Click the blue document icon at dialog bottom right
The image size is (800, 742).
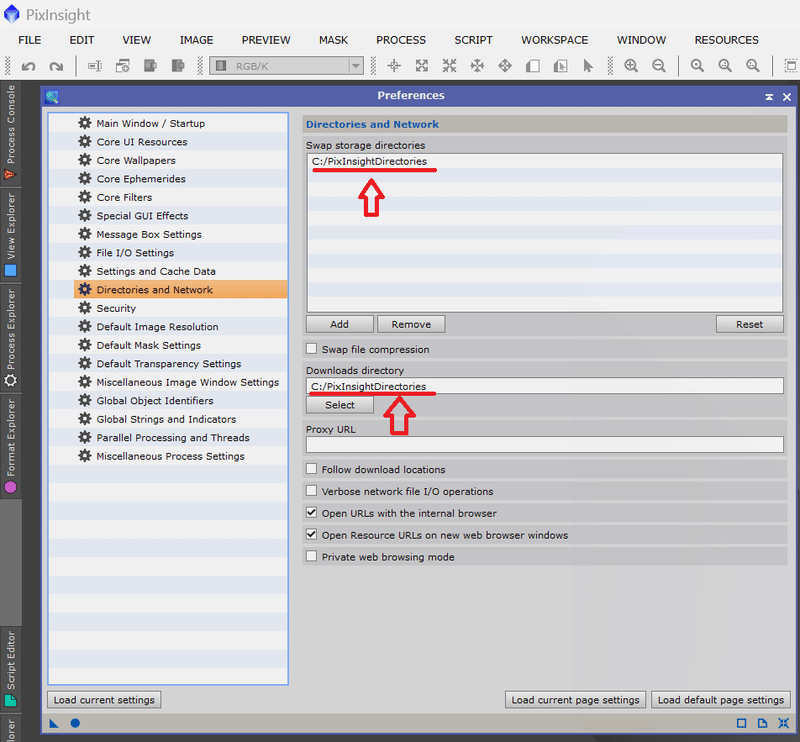coord(762,723)
